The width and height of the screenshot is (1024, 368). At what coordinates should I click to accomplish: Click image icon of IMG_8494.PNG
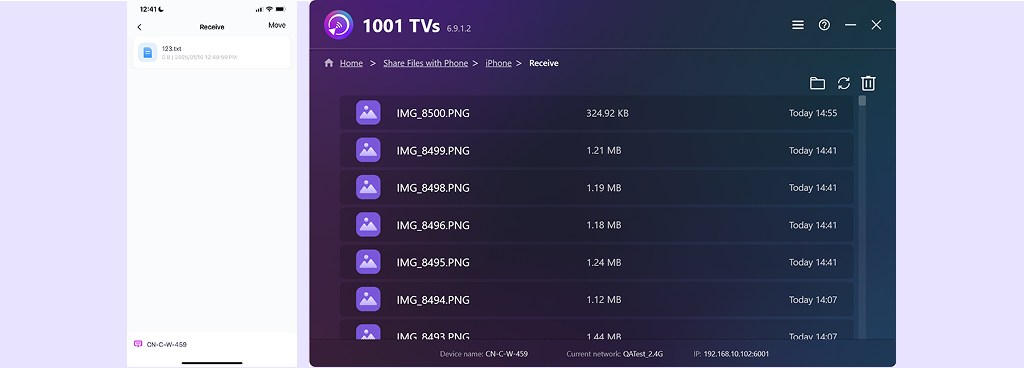tap(368, 299)
